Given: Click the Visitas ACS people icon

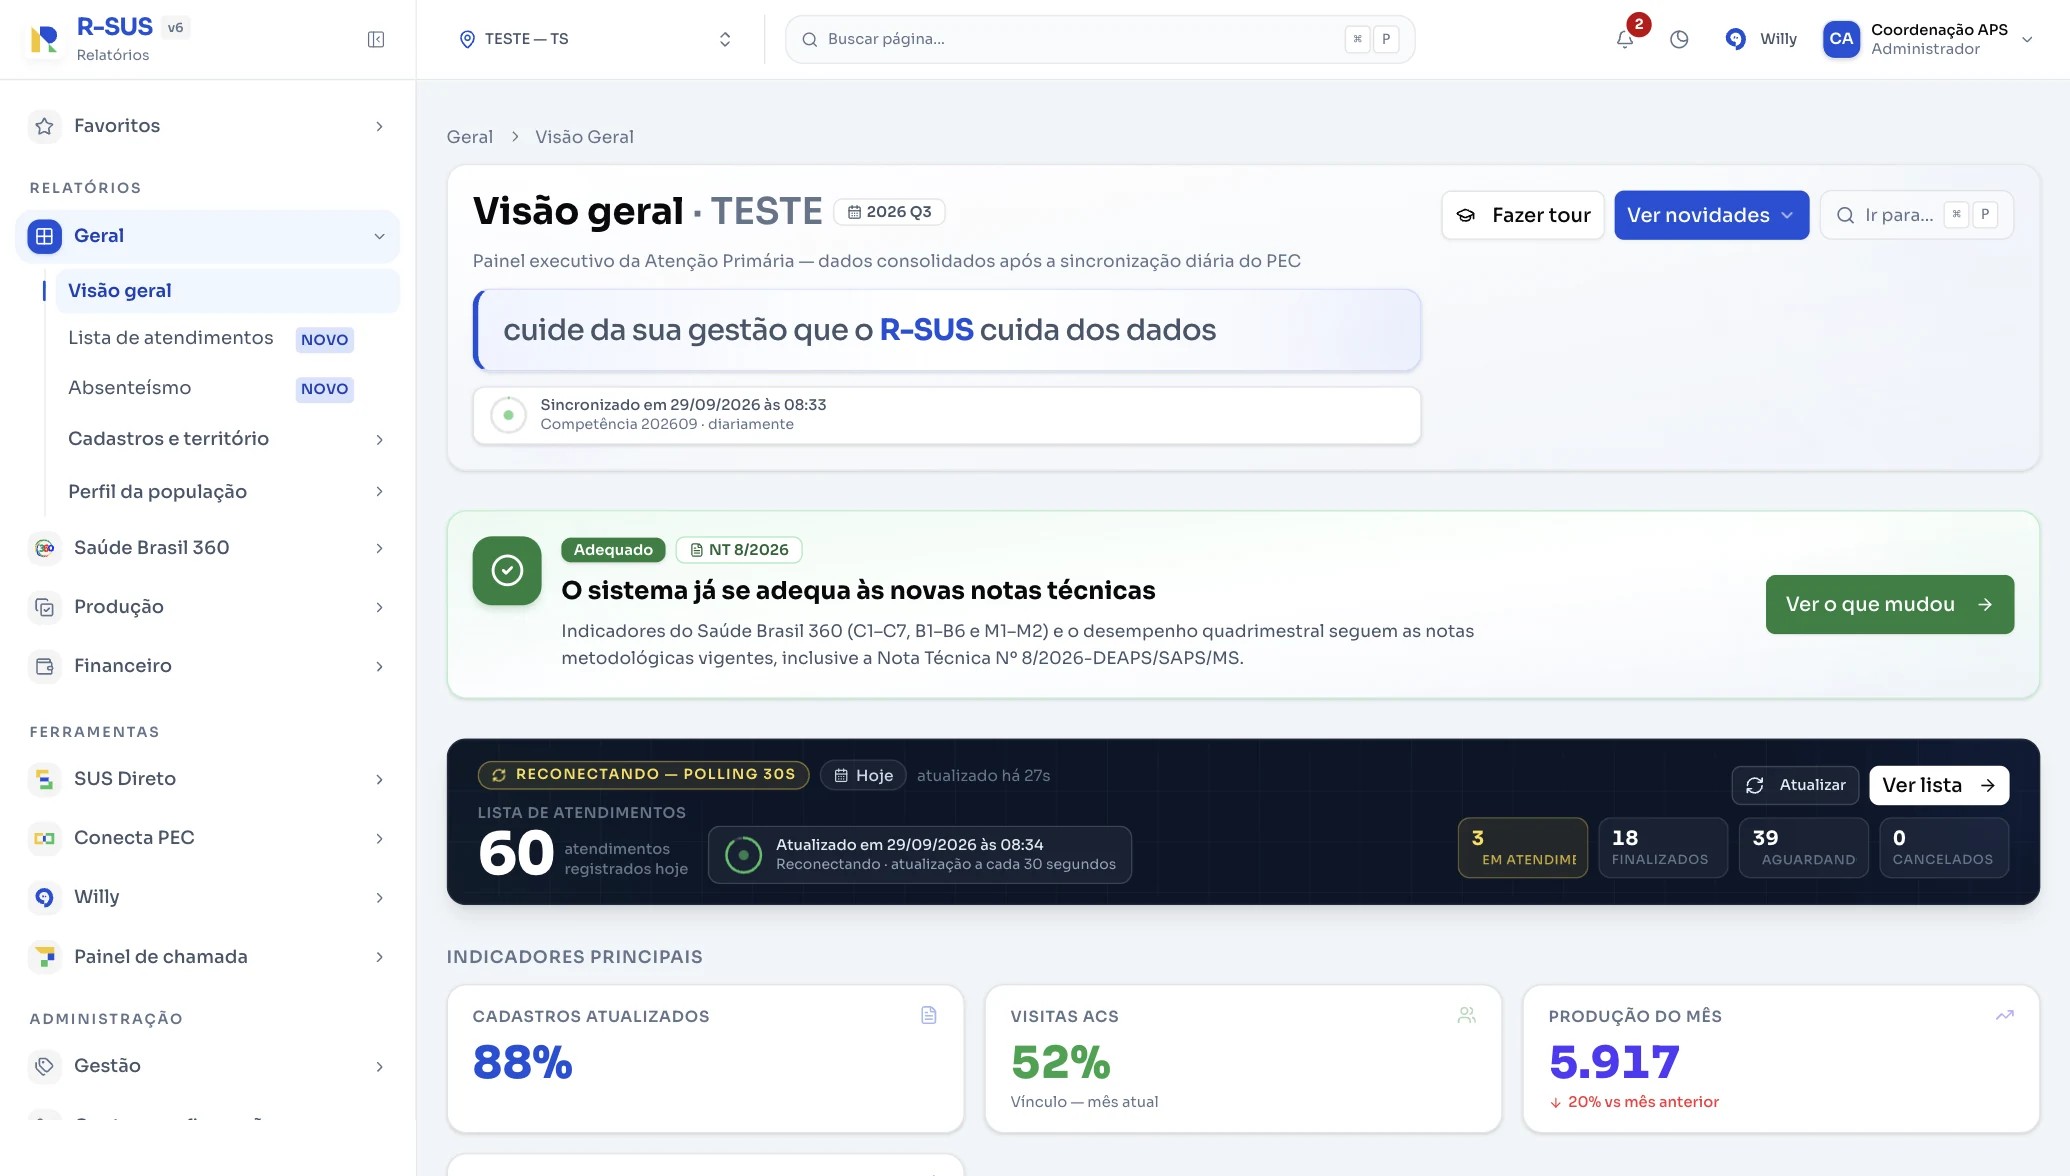Looking at the screenshot, I should point(1467,1015).
